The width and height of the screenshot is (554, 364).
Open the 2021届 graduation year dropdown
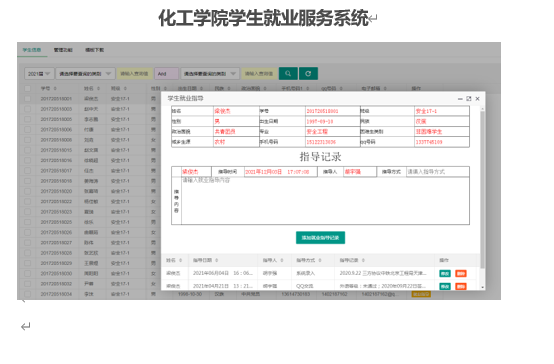click(x=39, y=74)
